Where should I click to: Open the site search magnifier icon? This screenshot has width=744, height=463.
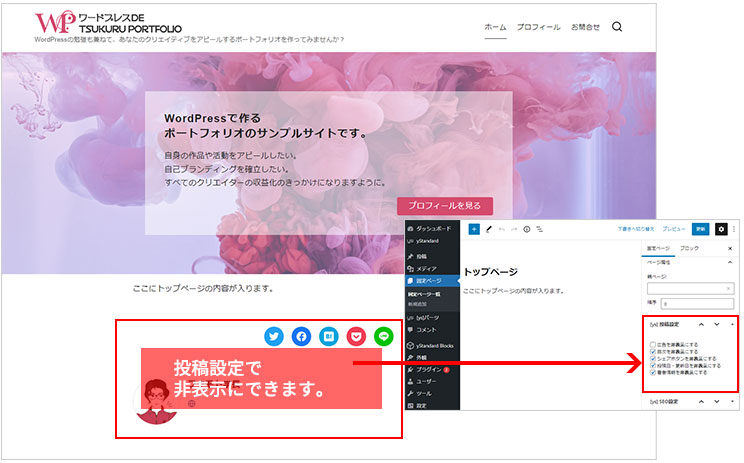(x=616, y=27)
